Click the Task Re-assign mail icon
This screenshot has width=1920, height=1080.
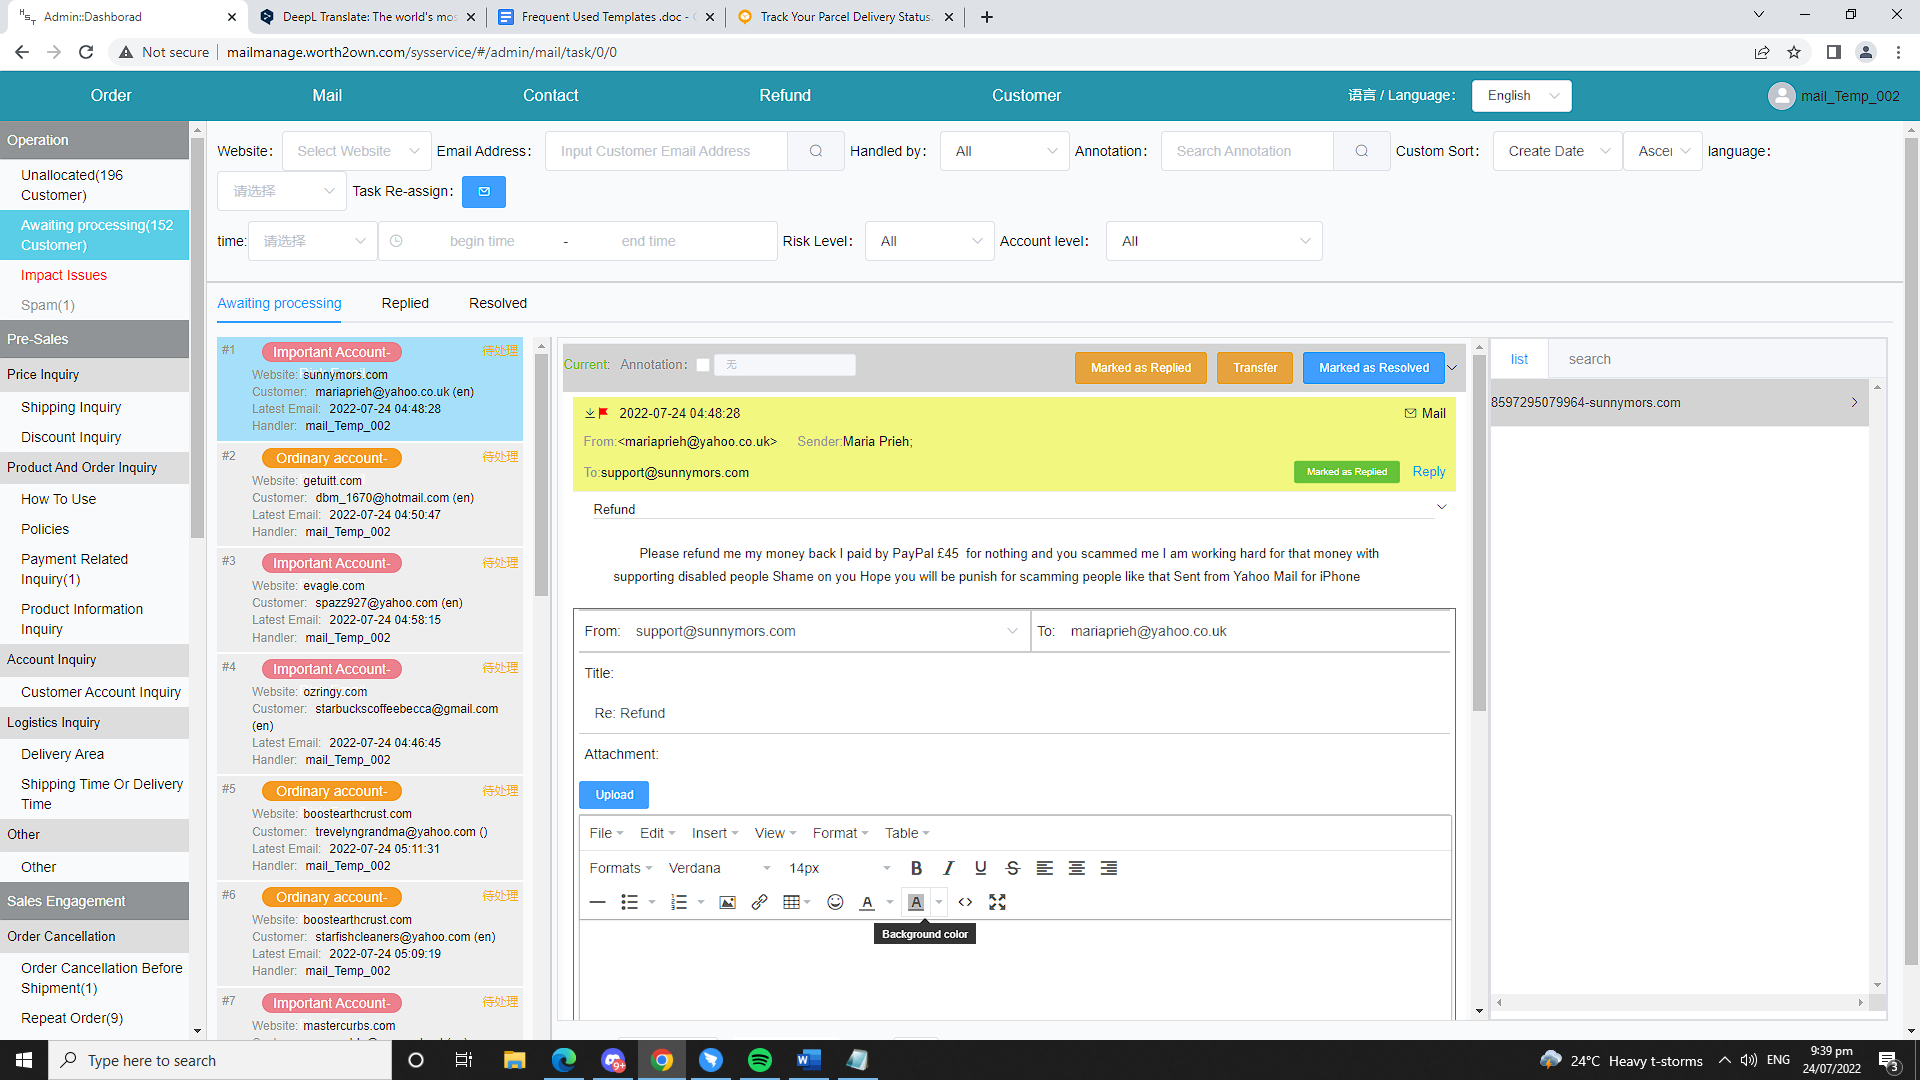[x=484, y=191]
